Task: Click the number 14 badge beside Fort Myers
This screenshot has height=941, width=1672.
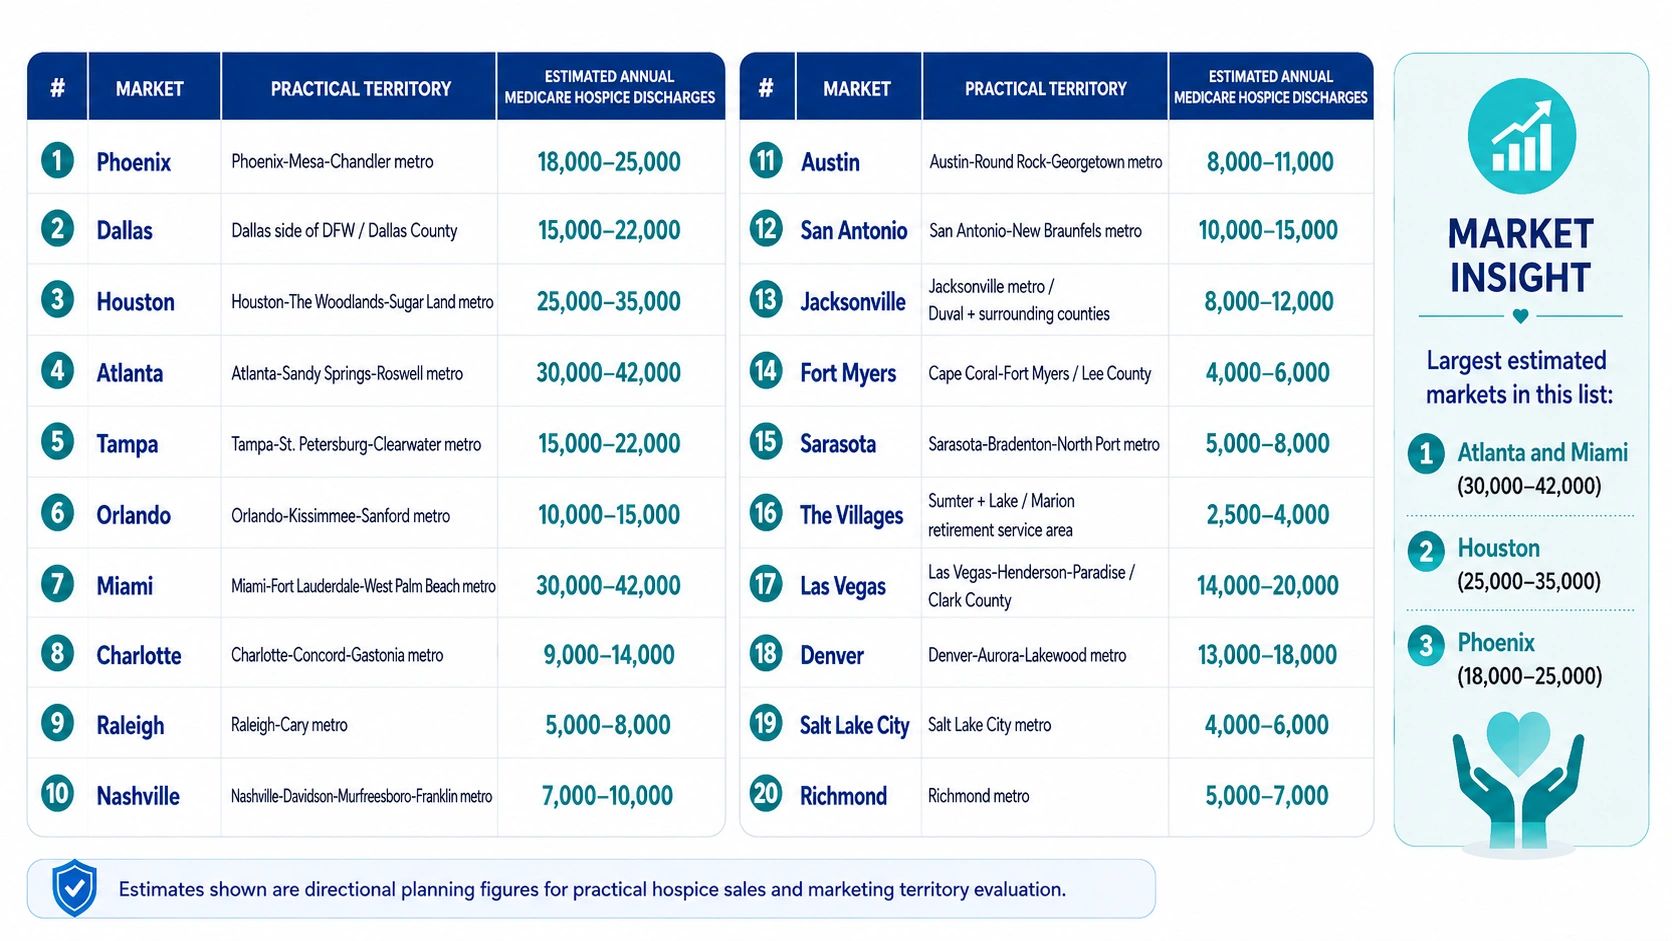Action: pyautogui.click(x=766, y=372)
